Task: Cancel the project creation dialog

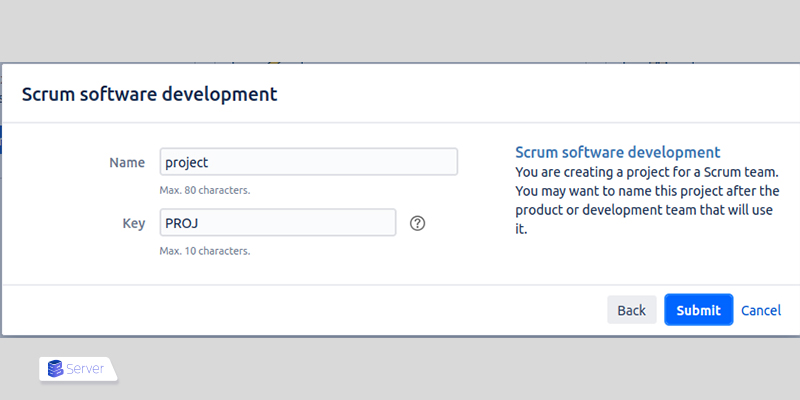Action: [x=761, y=310]
